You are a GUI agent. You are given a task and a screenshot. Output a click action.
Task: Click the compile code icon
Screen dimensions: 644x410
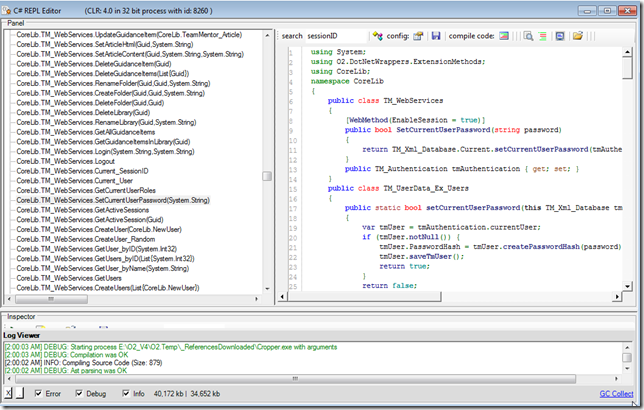504,36
